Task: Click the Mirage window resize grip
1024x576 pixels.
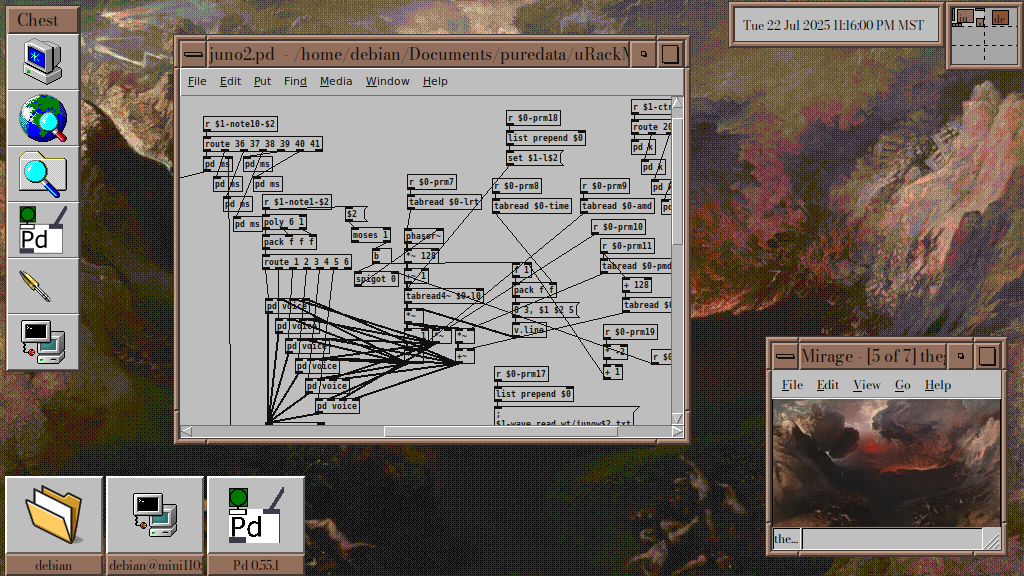Action: point(991,539)
